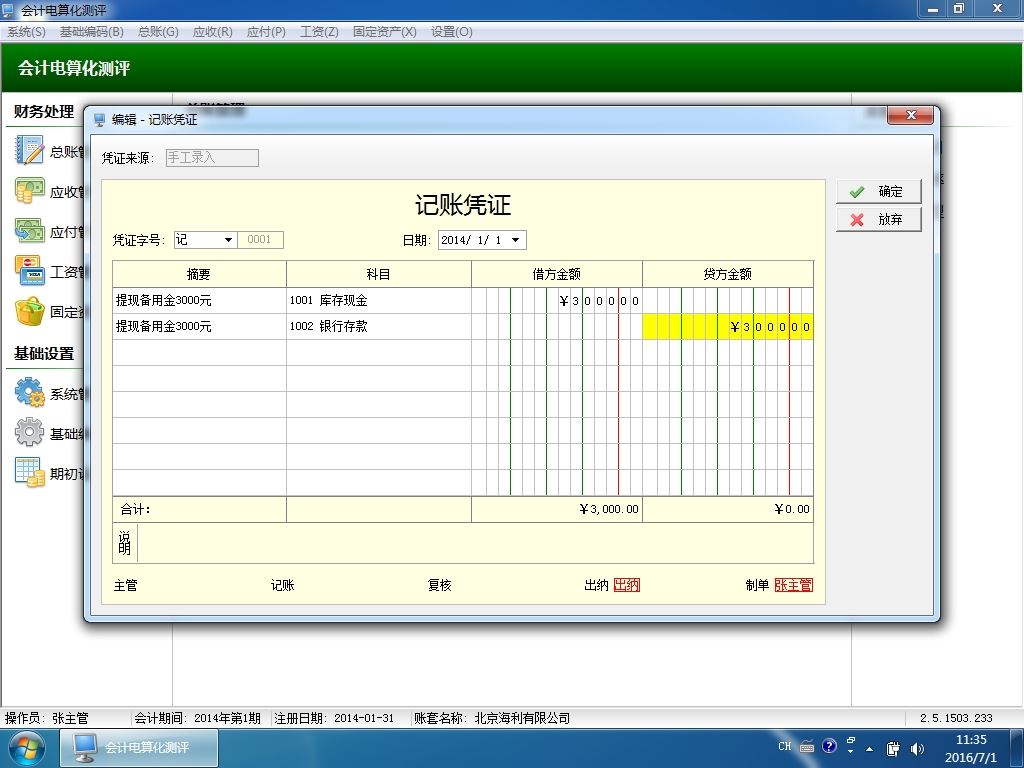Open the volume speaker tray icon
Viewport: 1024px width, 768px height.
918,749
